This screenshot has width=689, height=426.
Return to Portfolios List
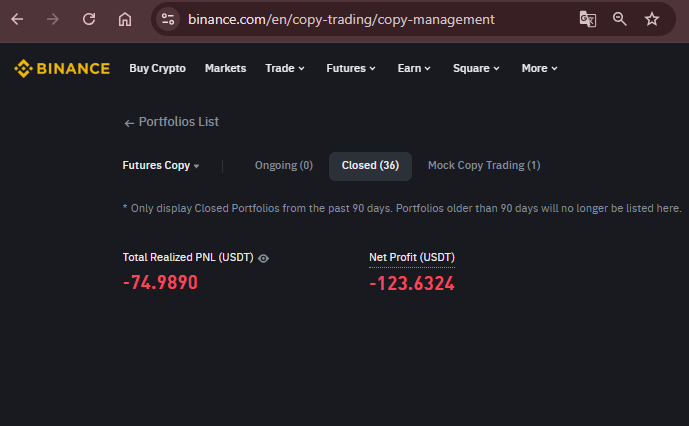[171, 122]
